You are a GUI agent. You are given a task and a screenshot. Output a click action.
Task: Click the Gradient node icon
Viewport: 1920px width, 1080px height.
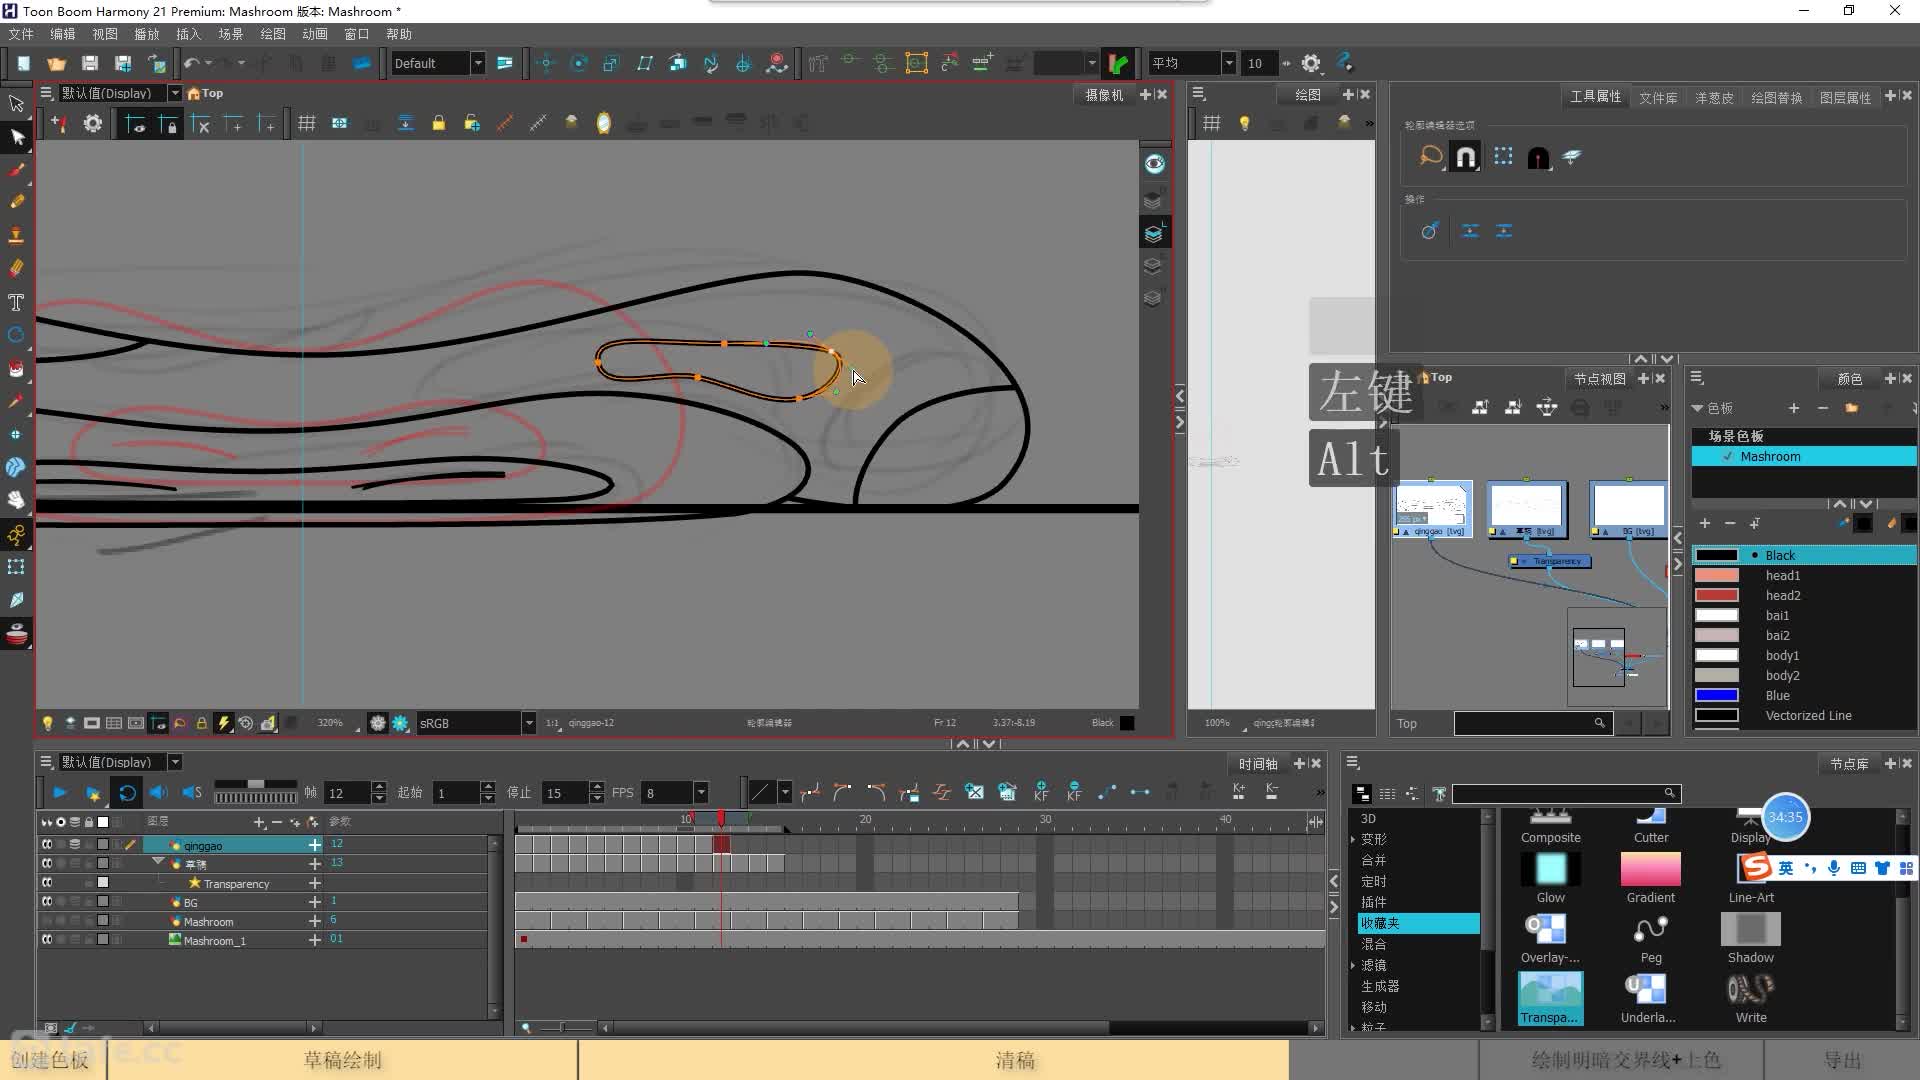click(x=1650, y=879)
